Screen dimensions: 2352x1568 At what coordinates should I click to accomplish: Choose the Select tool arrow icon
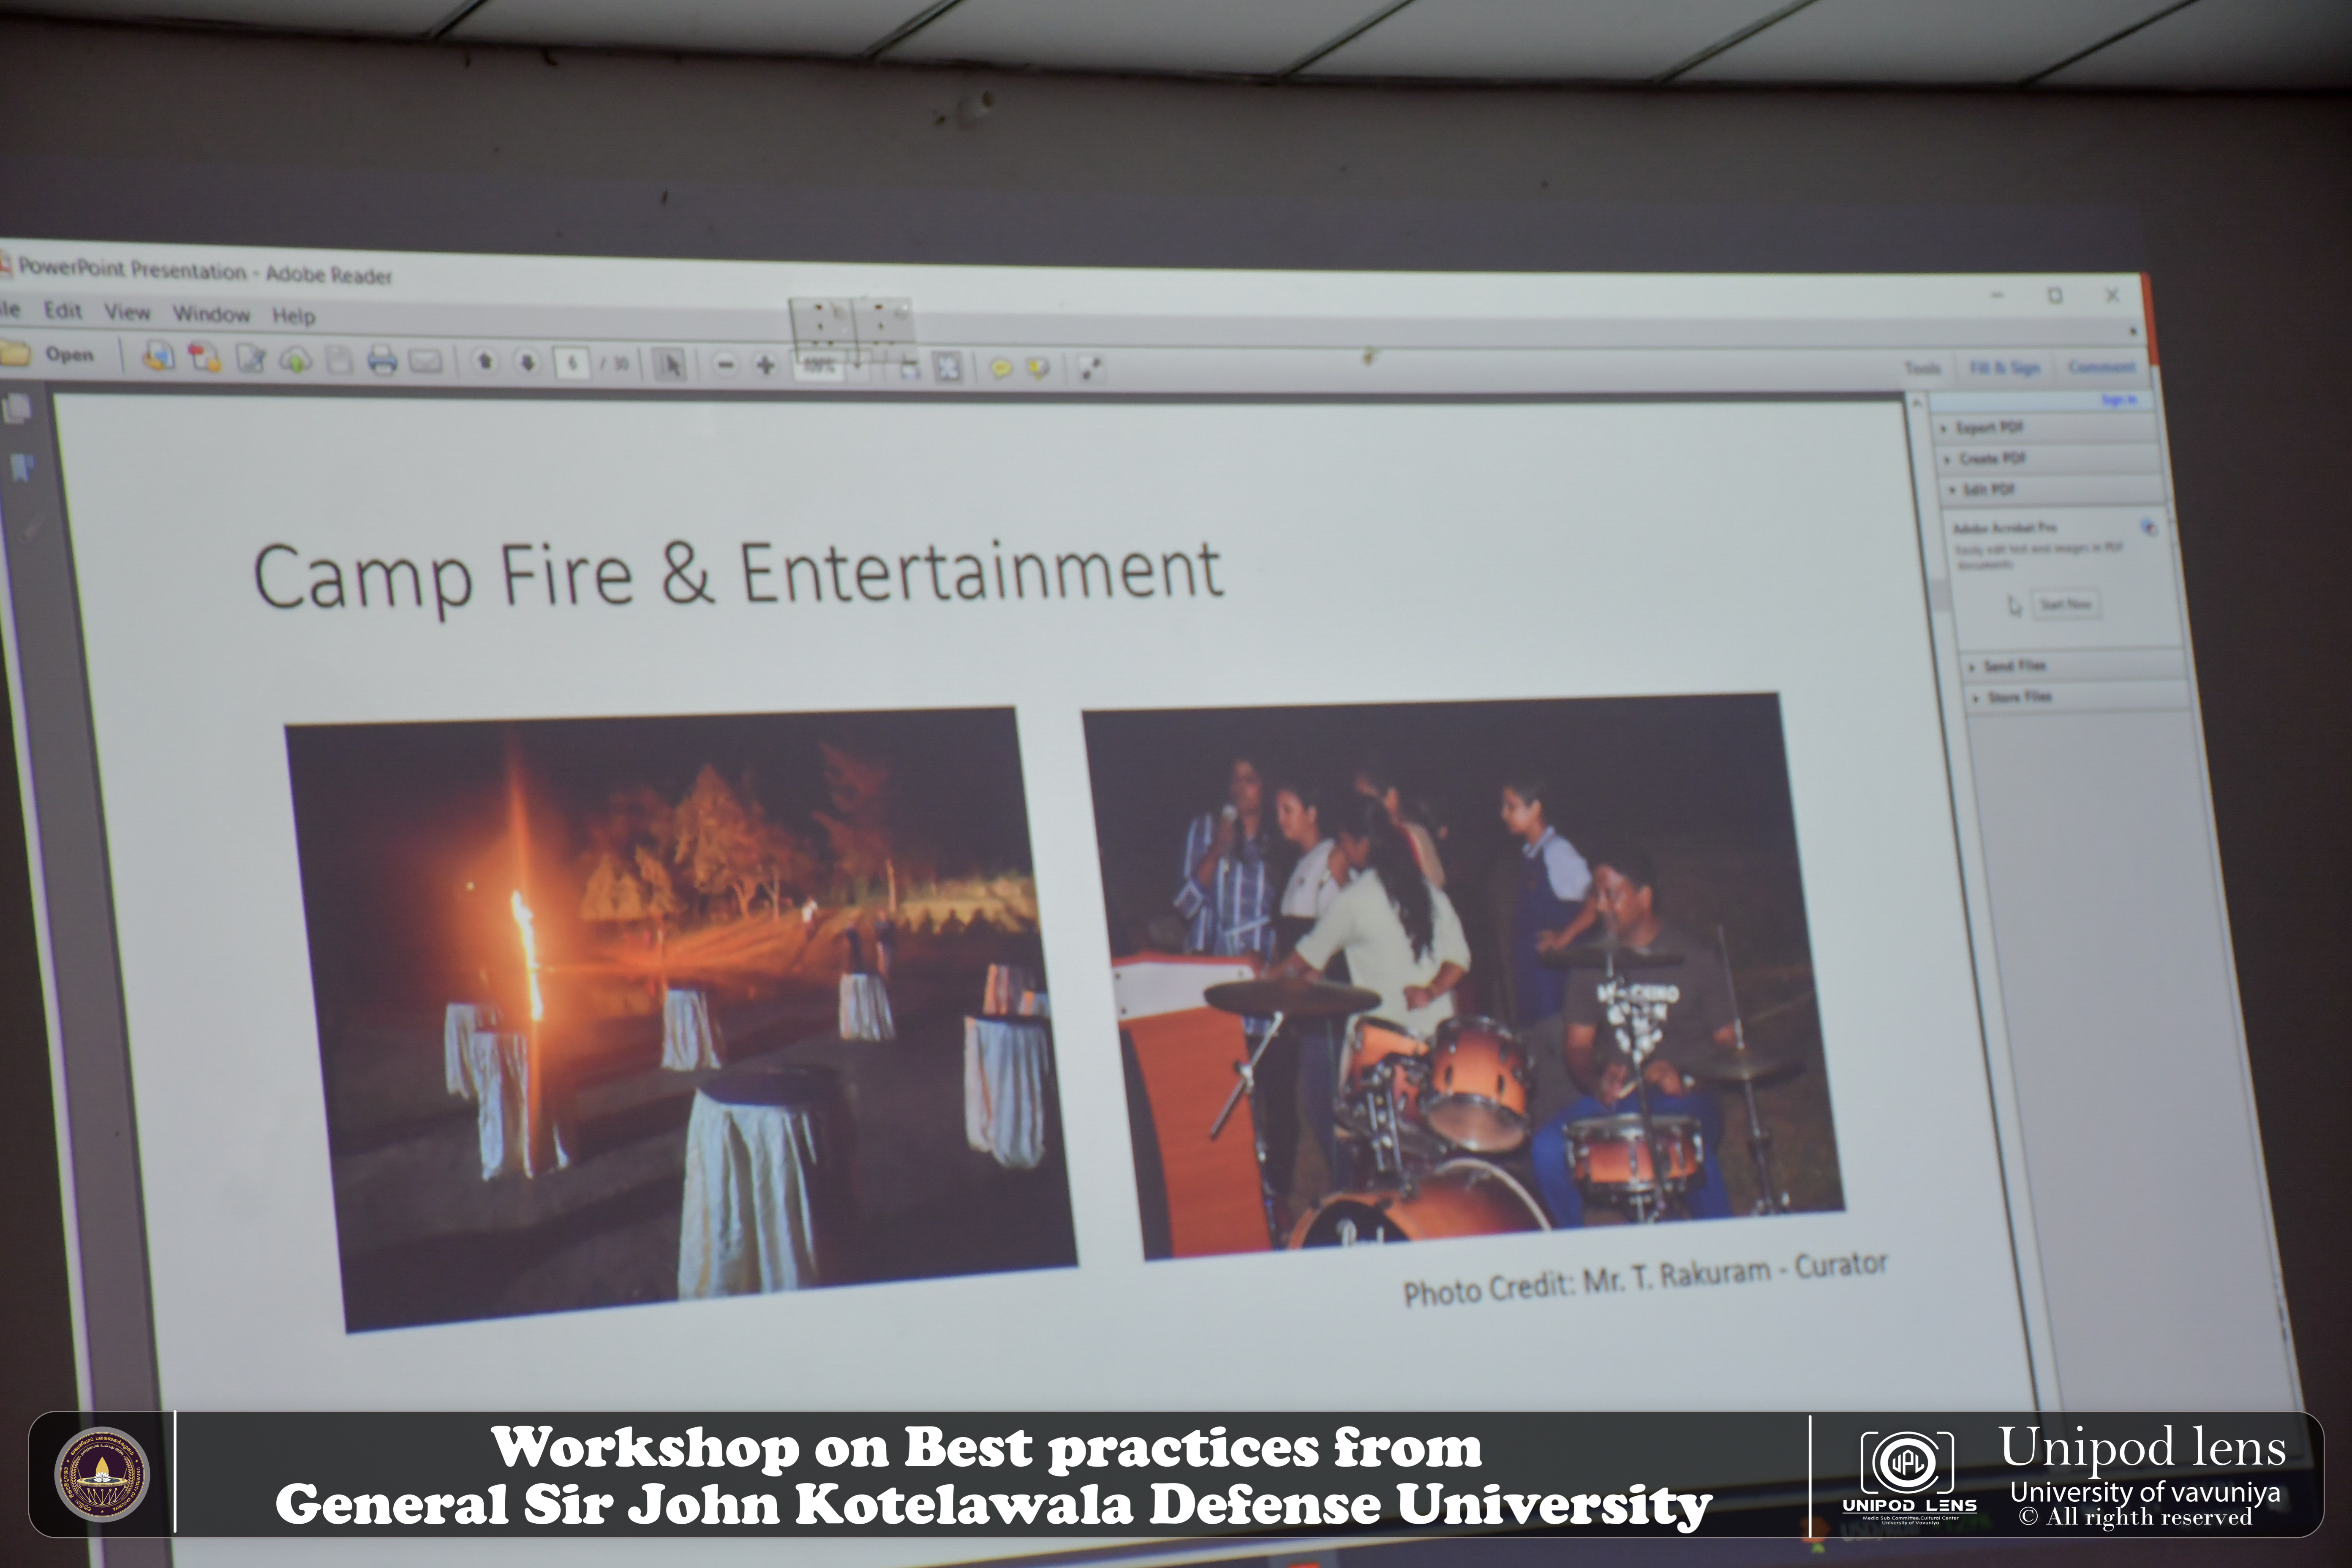click(x=670, y=365)
